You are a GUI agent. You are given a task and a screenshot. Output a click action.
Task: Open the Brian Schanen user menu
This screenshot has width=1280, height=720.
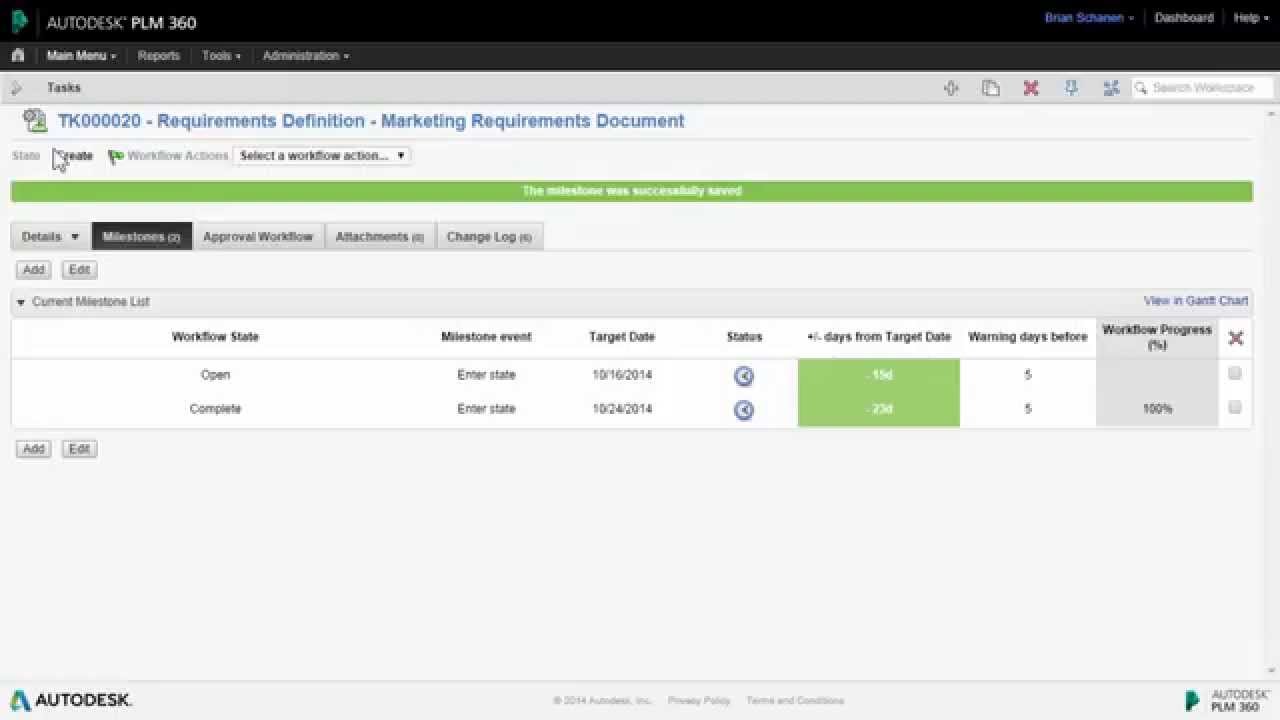(1089, 18)
